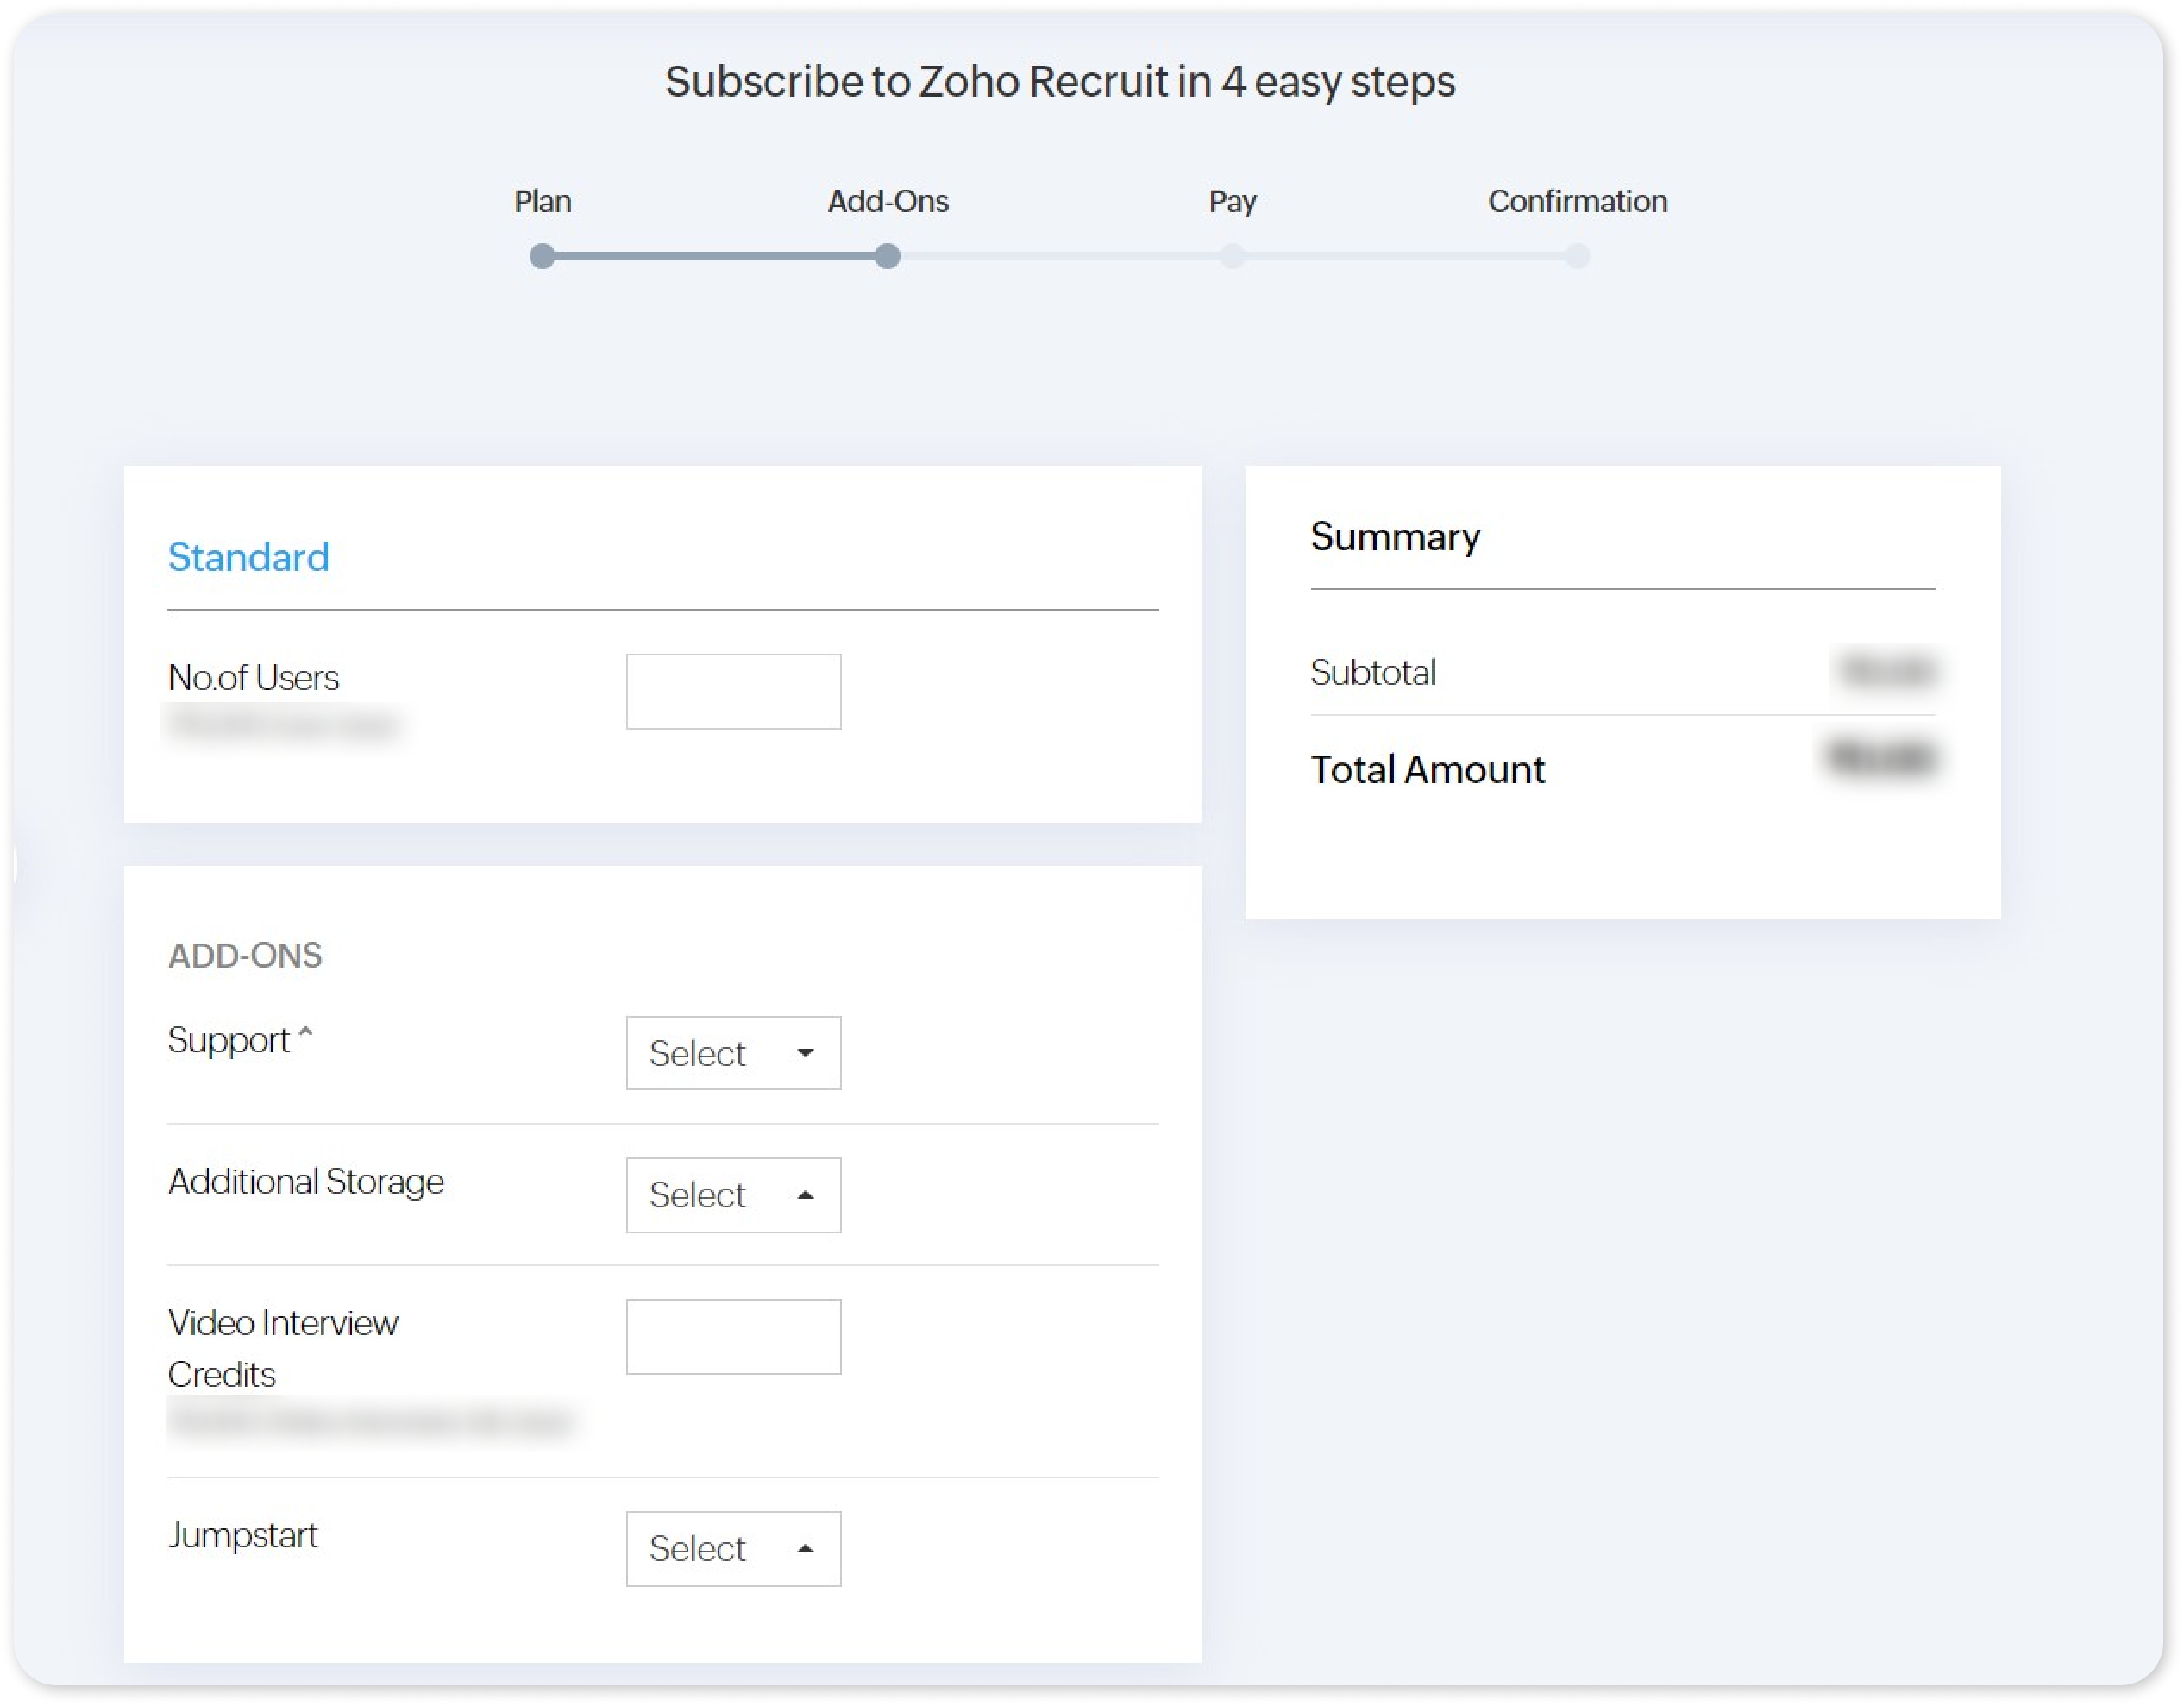Go to the Confirmation step label
Viewport: 2184px width, 1706px height.
tap(1577, 202)
